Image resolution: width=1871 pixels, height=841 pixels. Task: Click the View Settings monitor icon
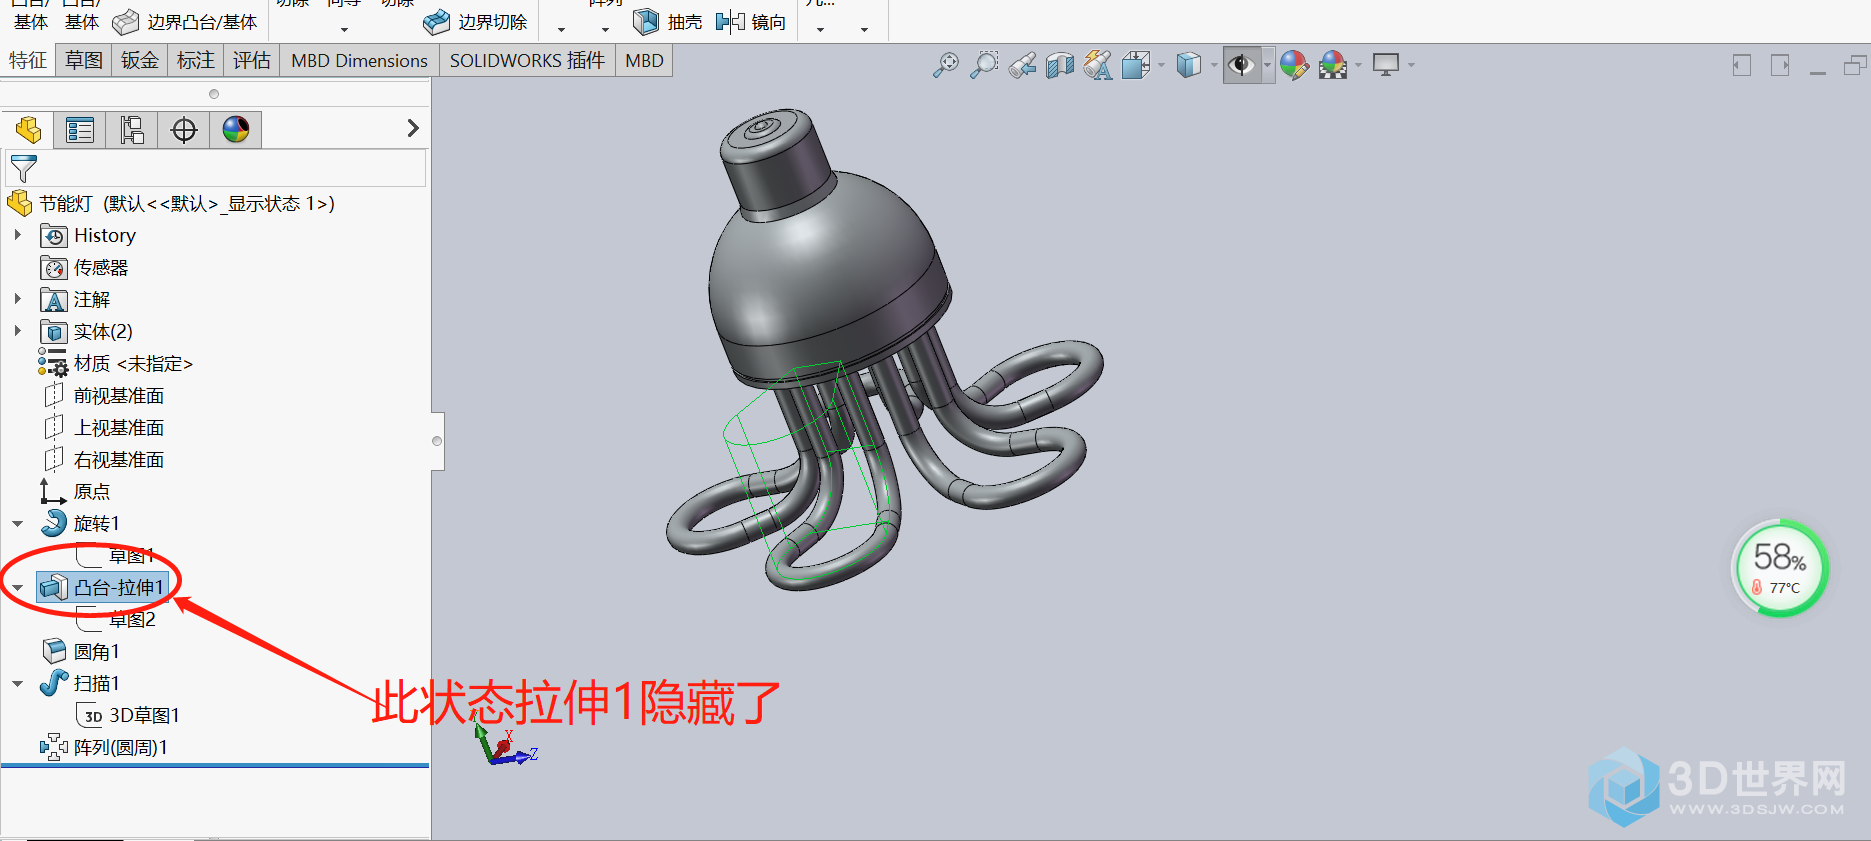pyautogui.click(x=1386, y=65)
